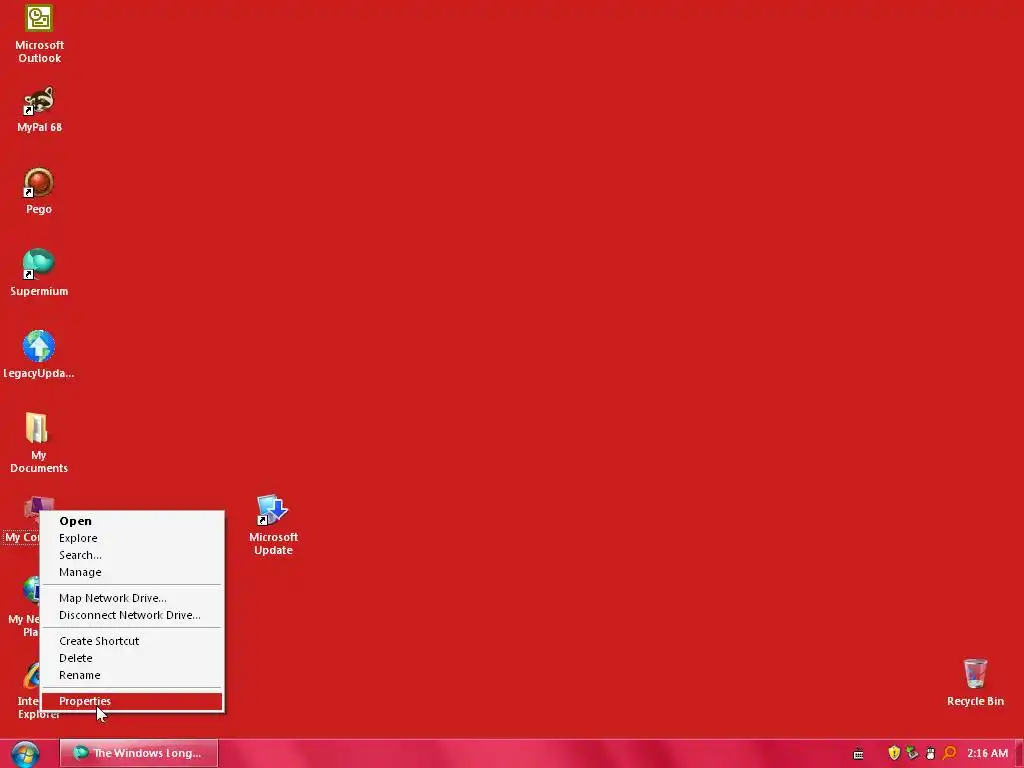Choose Open in the context menu

[x=132, y=521]
